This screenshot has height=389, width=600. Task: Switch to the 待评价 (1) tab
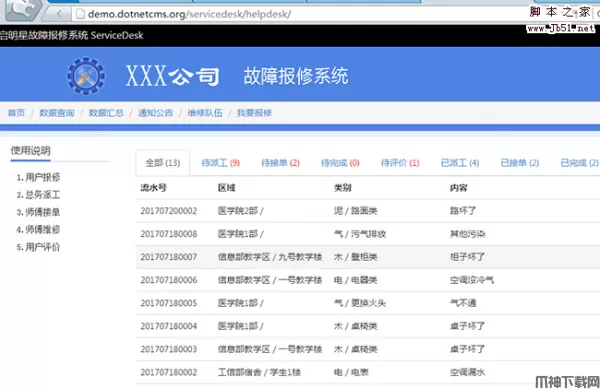[x=400, y=163]
